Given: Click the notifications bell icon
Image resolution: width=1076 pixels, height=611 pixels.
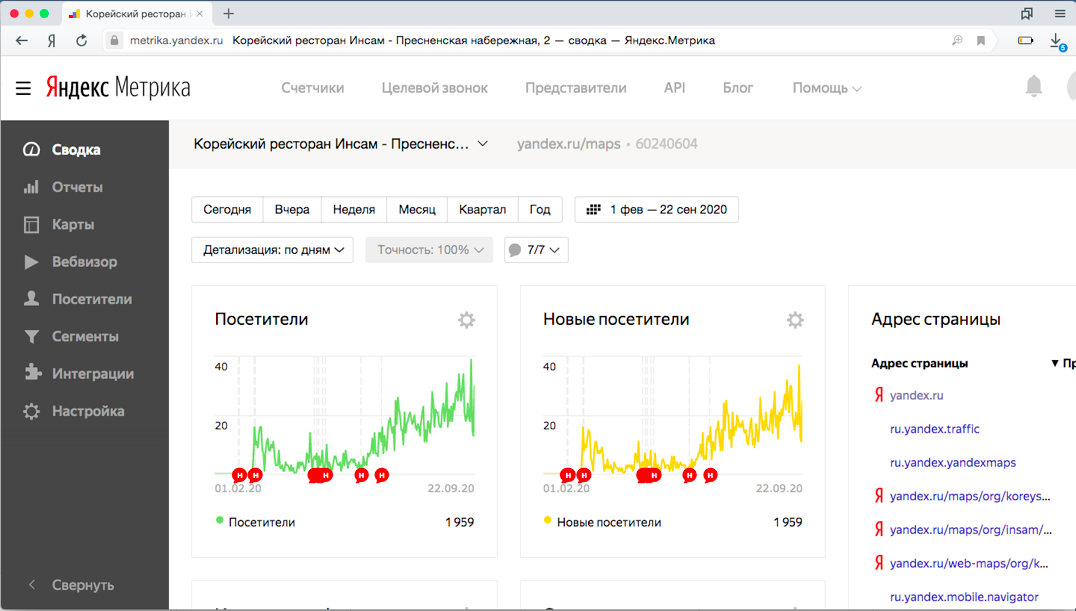Looking at the screenshot, I should [1033, 87].
